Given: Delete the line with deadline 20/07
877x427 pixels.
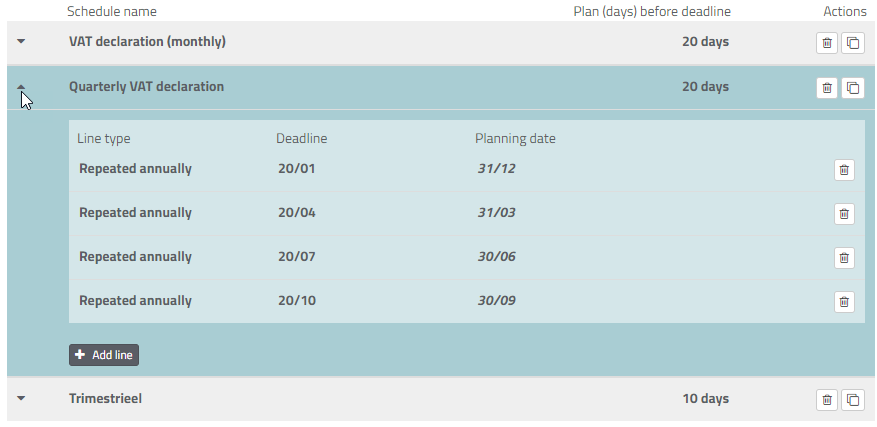Looking at the screenshot, I should pyautogui.click(x=844, y=257).
